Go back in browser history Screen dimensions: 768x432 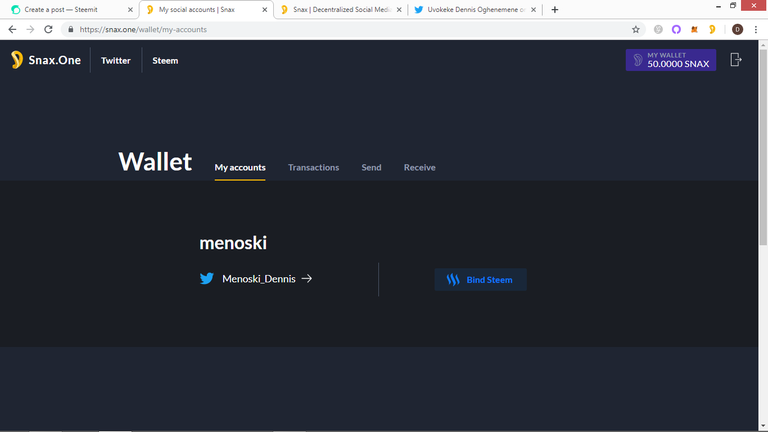tap(12, 29)
